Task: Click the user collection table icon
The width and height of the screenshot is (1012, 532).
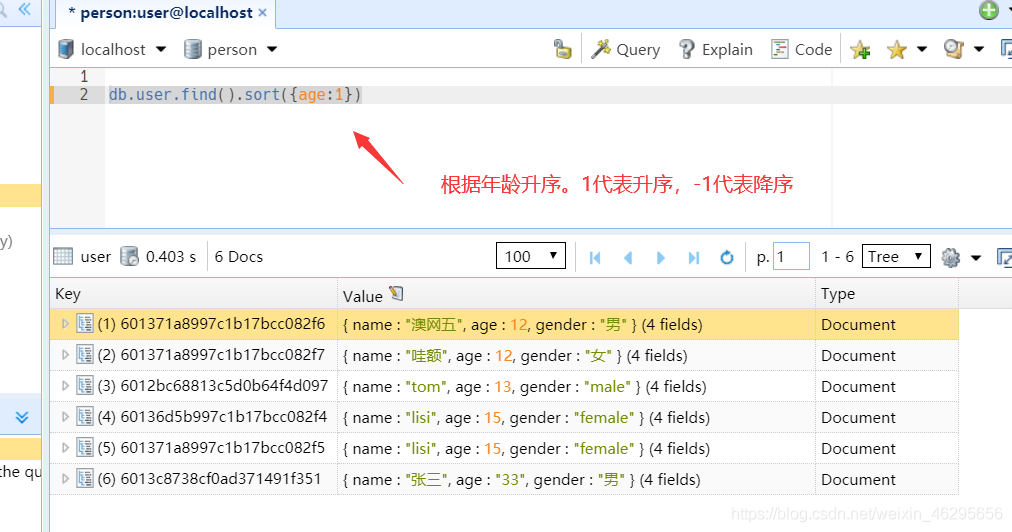Action: (x=63, y=256)
